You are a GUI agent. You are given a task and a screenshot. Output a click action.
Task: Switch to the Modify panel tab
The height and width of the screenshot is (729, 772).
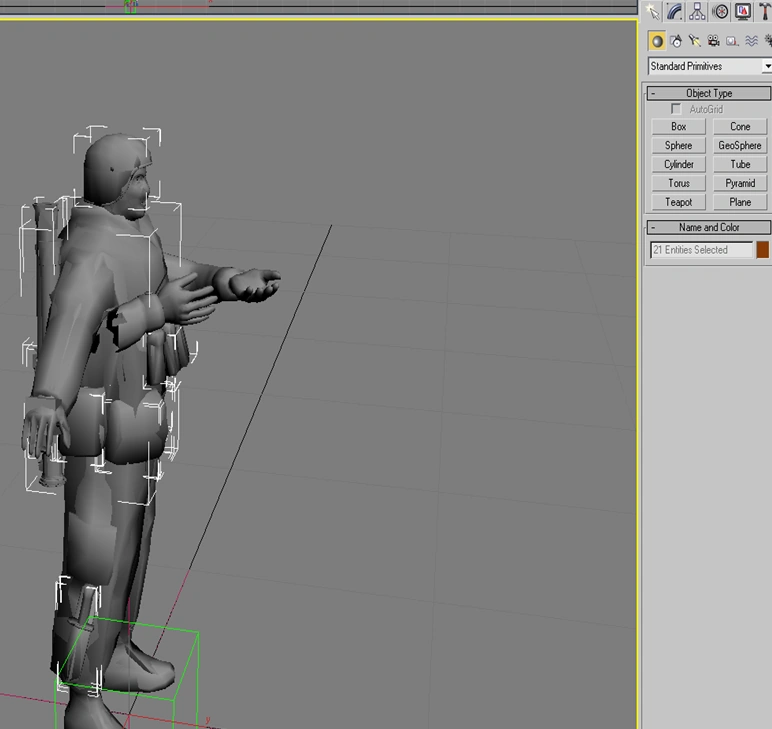(675, 12)
